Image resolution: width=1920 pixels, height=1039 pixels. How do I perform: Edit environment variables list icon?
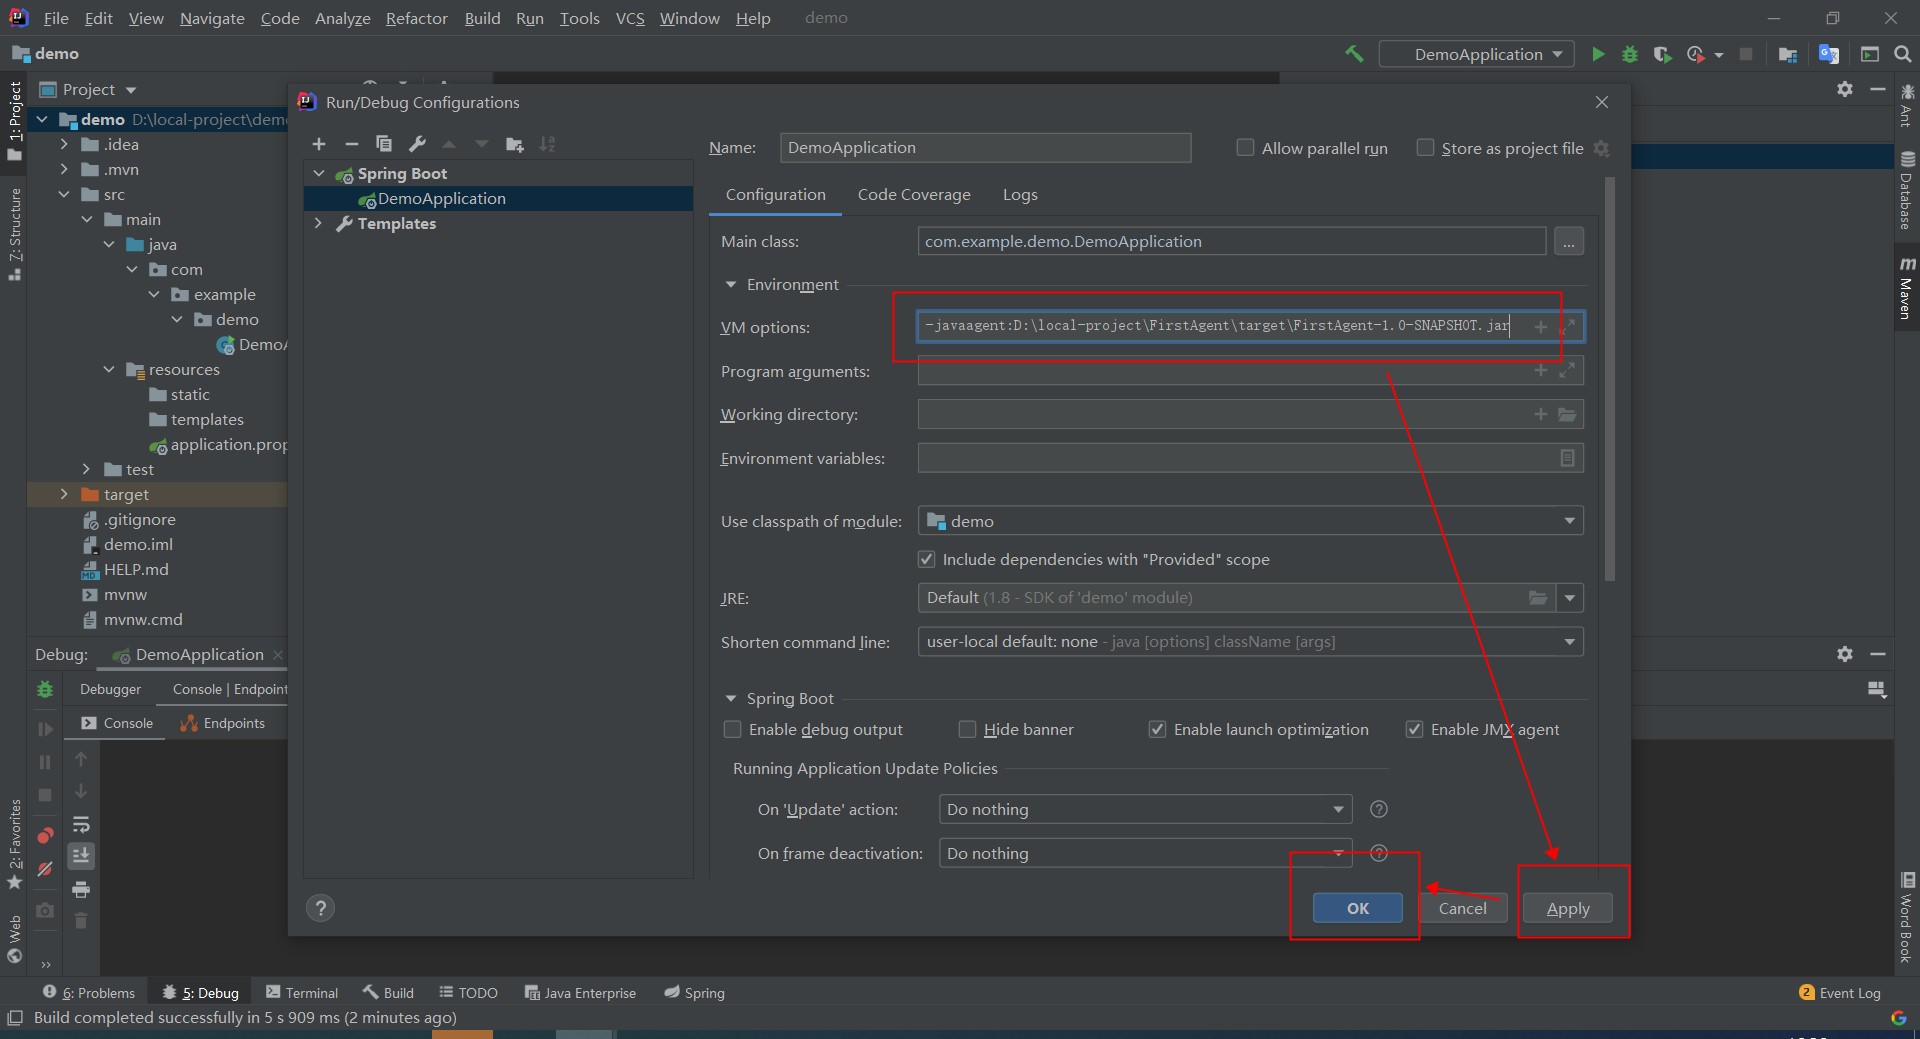pyautogui.click(x=1567, y=458)
